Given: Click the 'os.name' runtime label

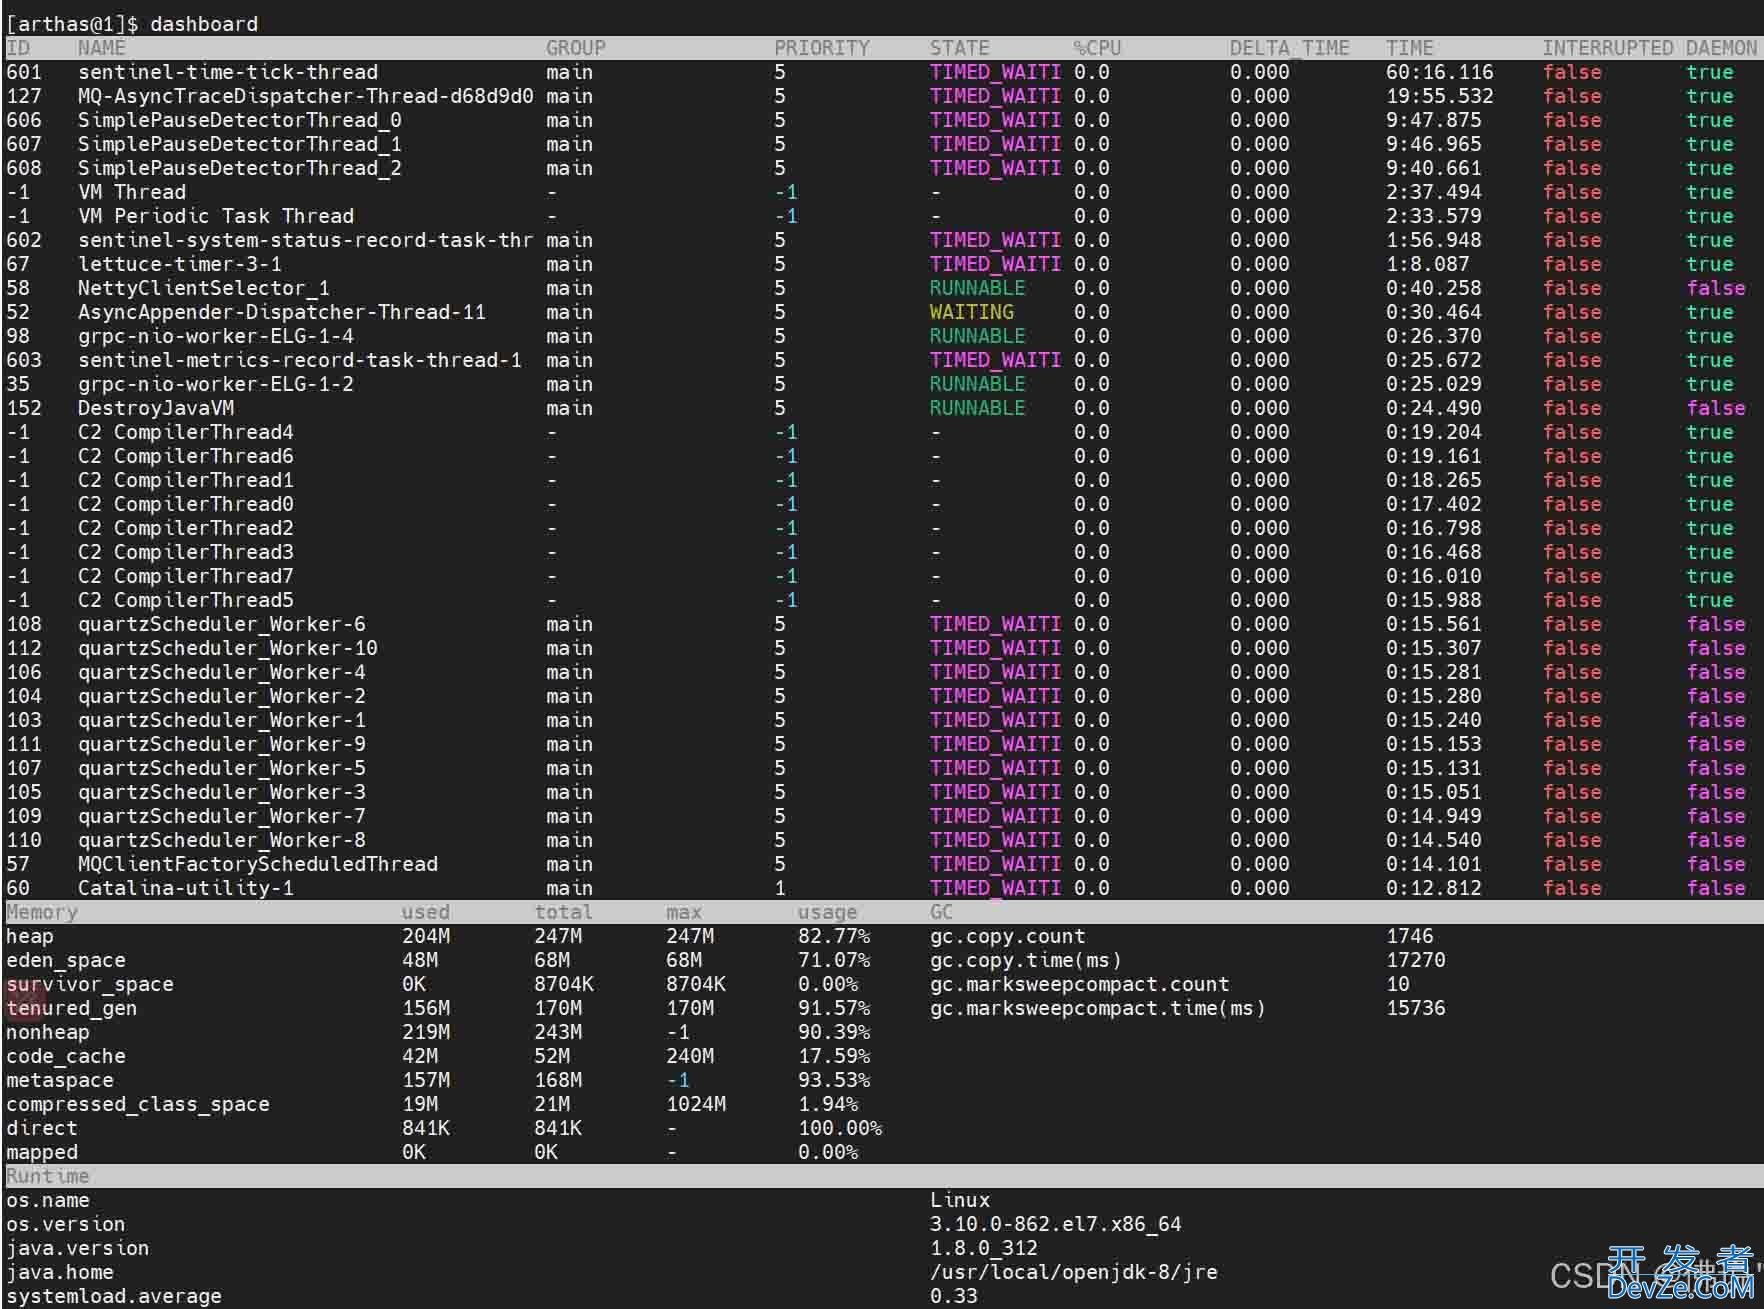Looking at the screenshot, I should pyautogui.click(x=48, y=1200).
